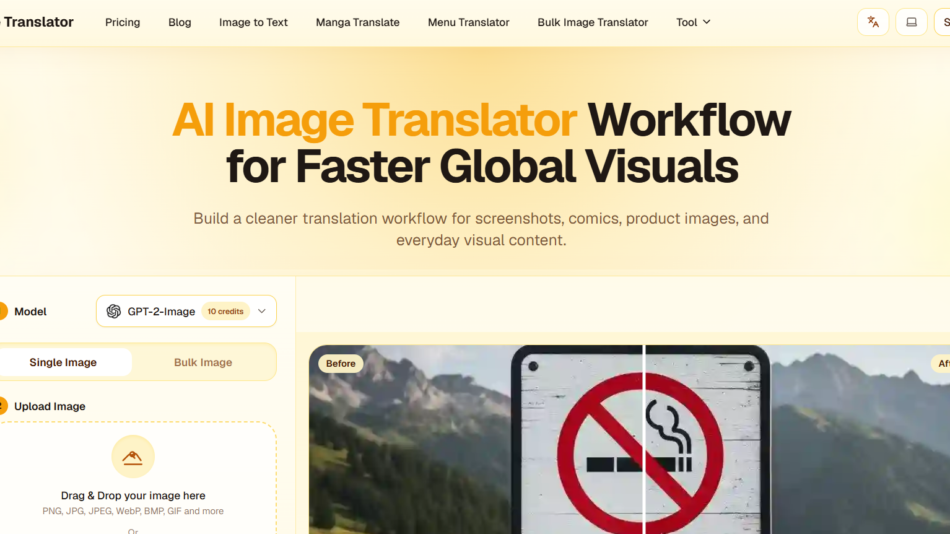This screenshot has width=950, height=534.
Task: Open Menu Translator page
Action: click(x=468, y=22)
